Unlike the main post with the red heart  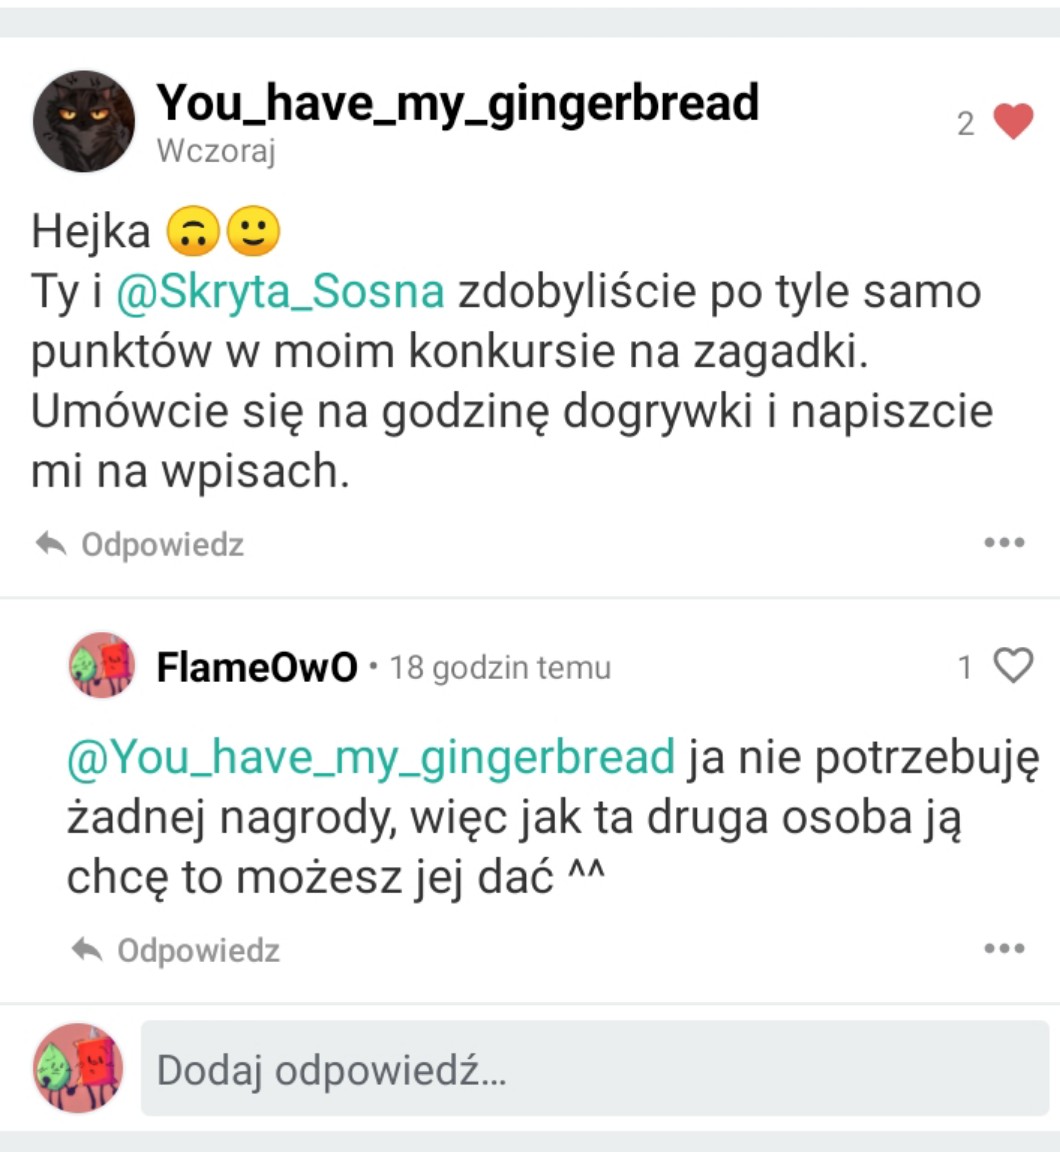click(1013, 122)
